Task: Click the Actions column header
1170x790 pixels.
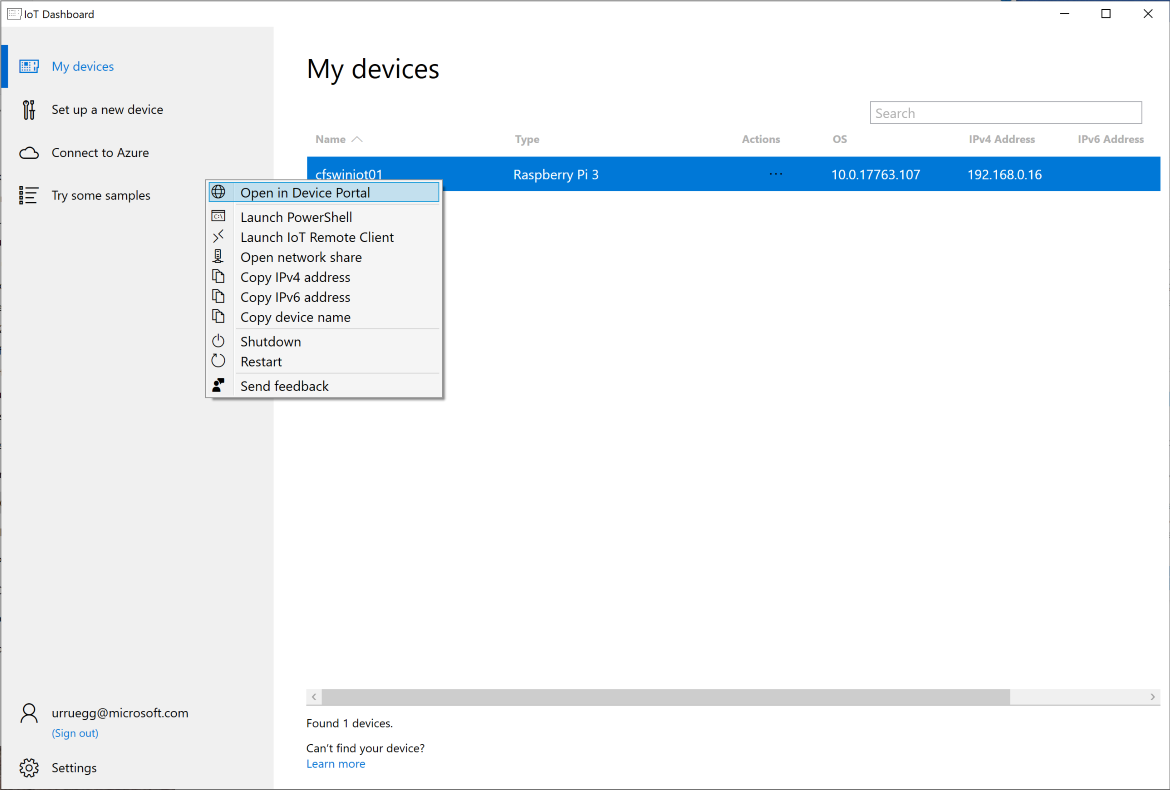Action: click(x=760, y=139)
